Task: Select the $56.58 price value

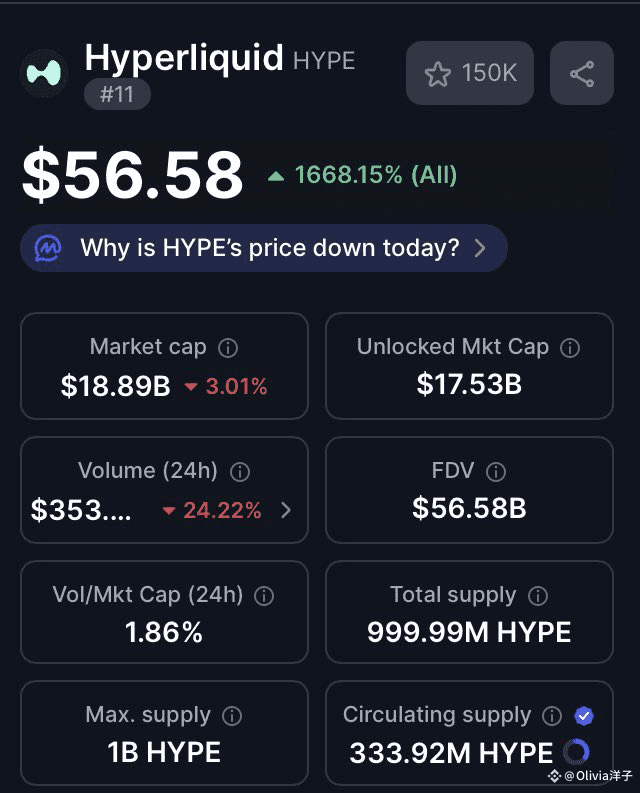Action: [x=133, y=174]
